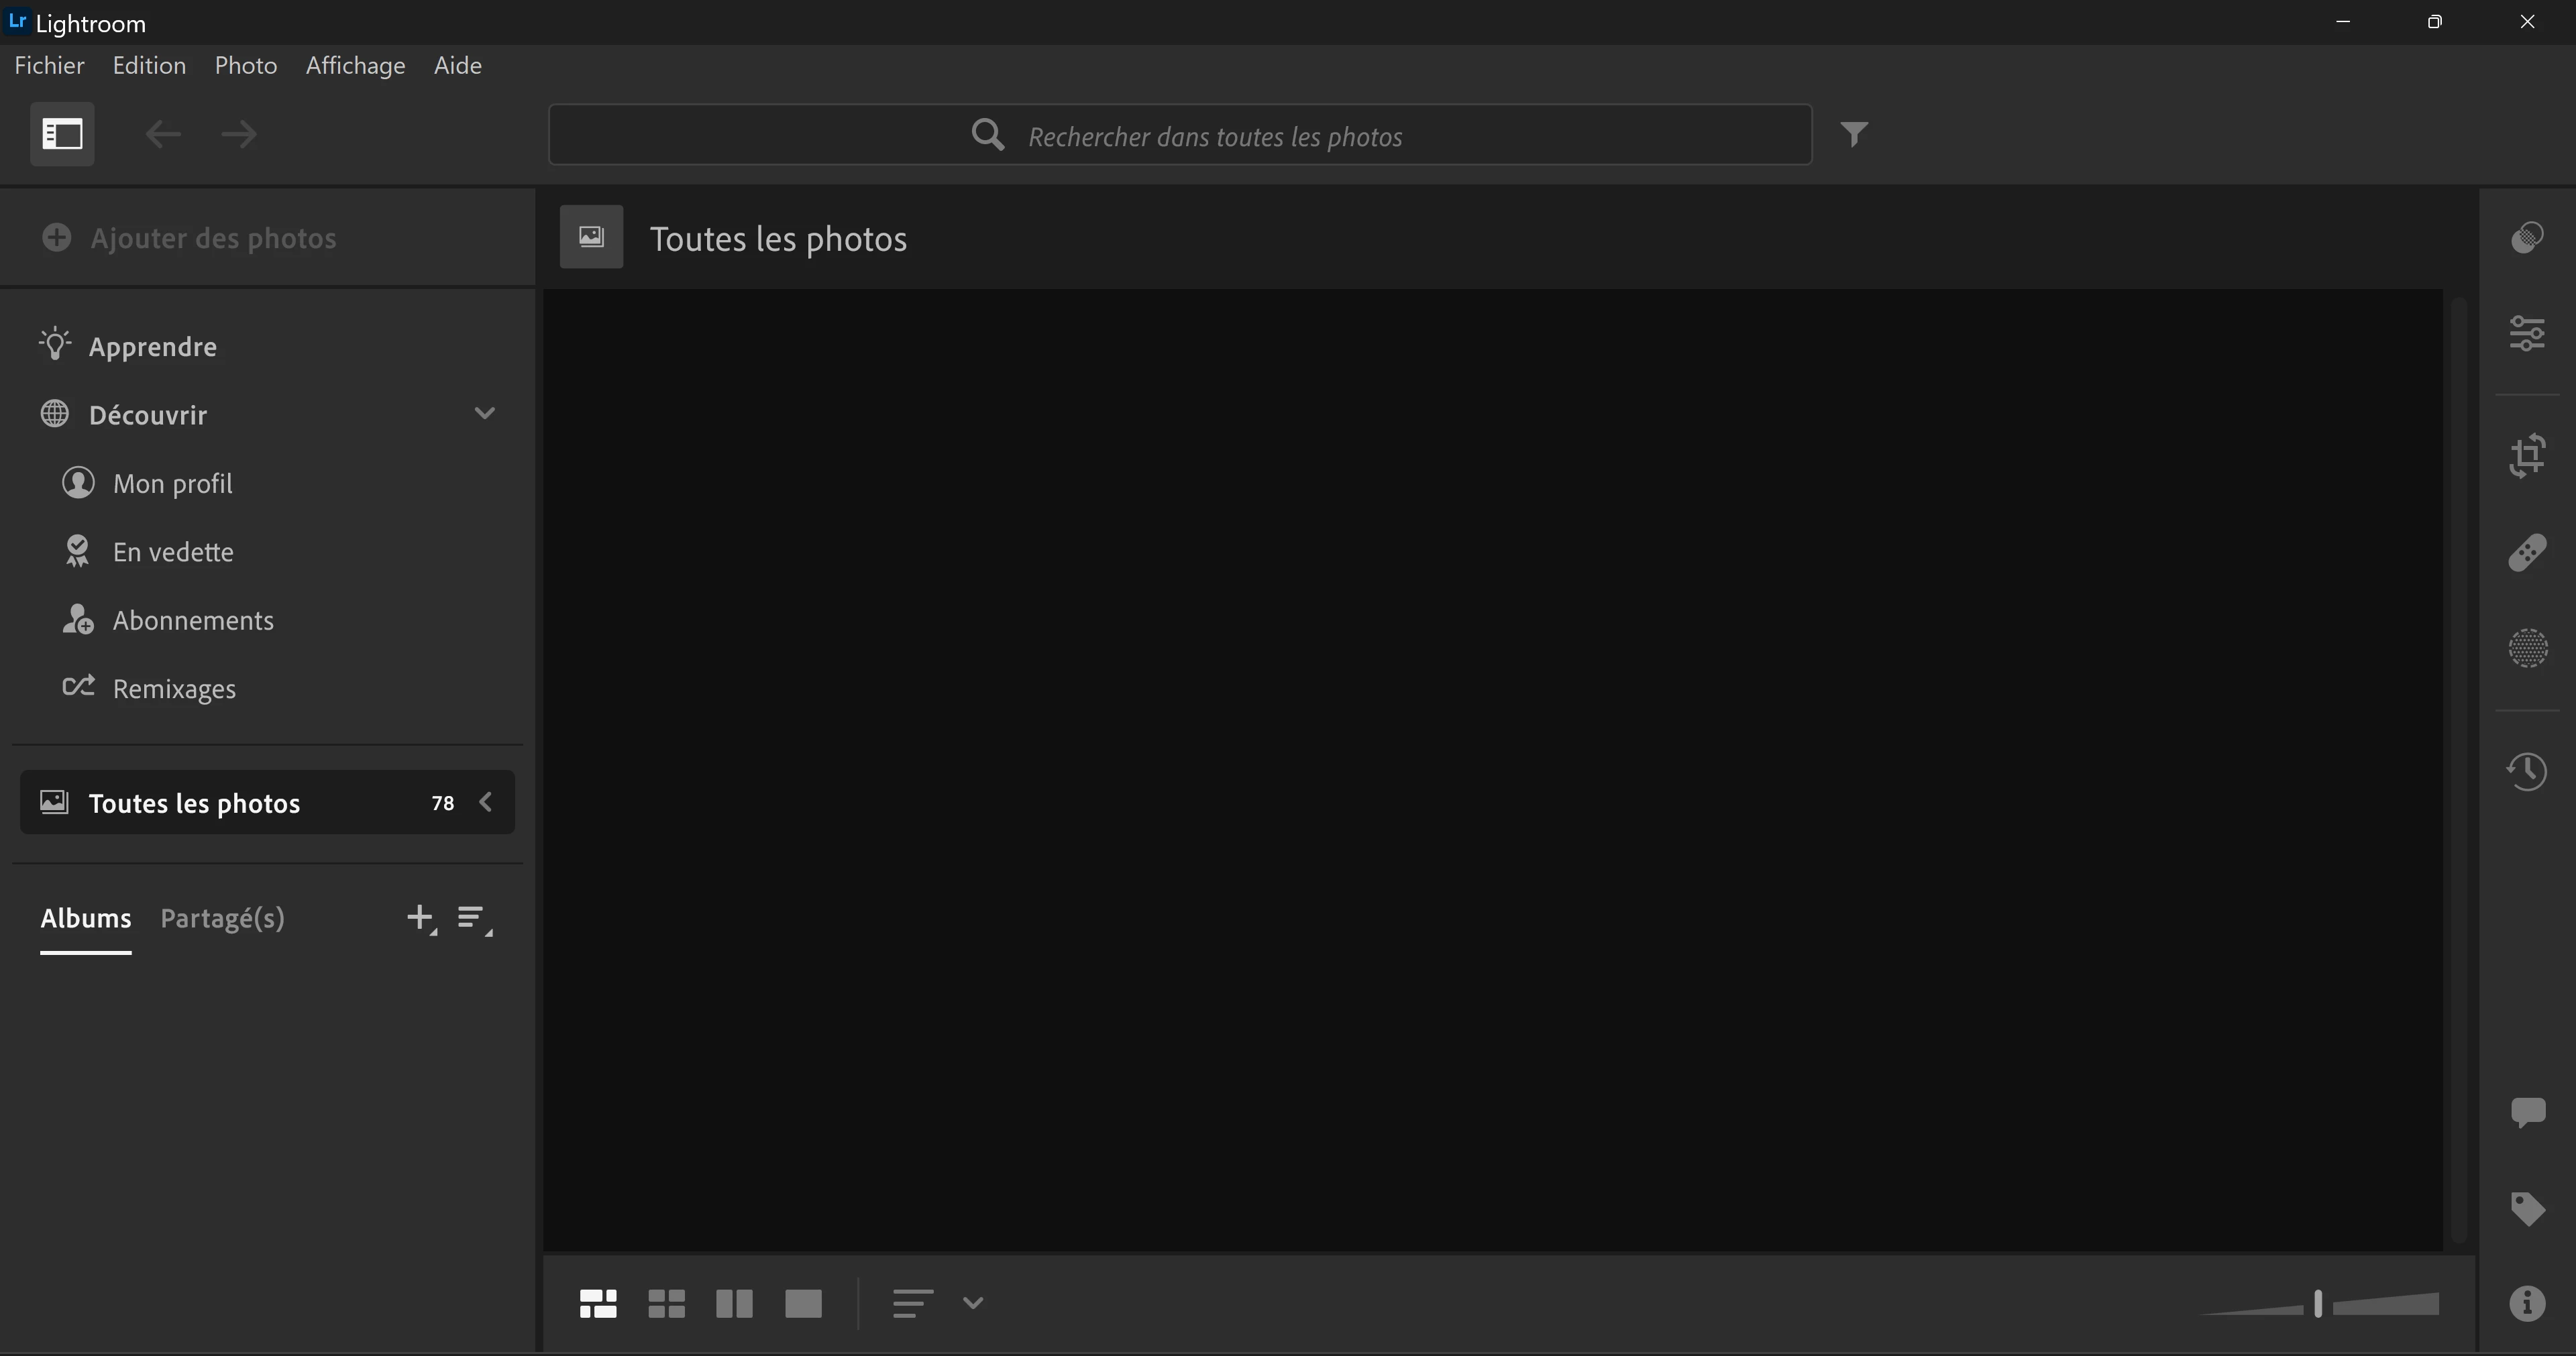Adjust the thumbnail size slider
Viewport: 2576px width, 1356px height.
2318,1304
